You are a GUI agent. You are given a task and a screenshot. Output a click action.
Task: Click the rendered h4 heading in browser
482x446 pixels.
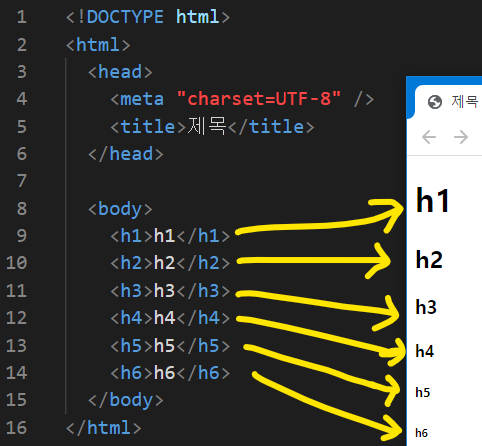425,351
